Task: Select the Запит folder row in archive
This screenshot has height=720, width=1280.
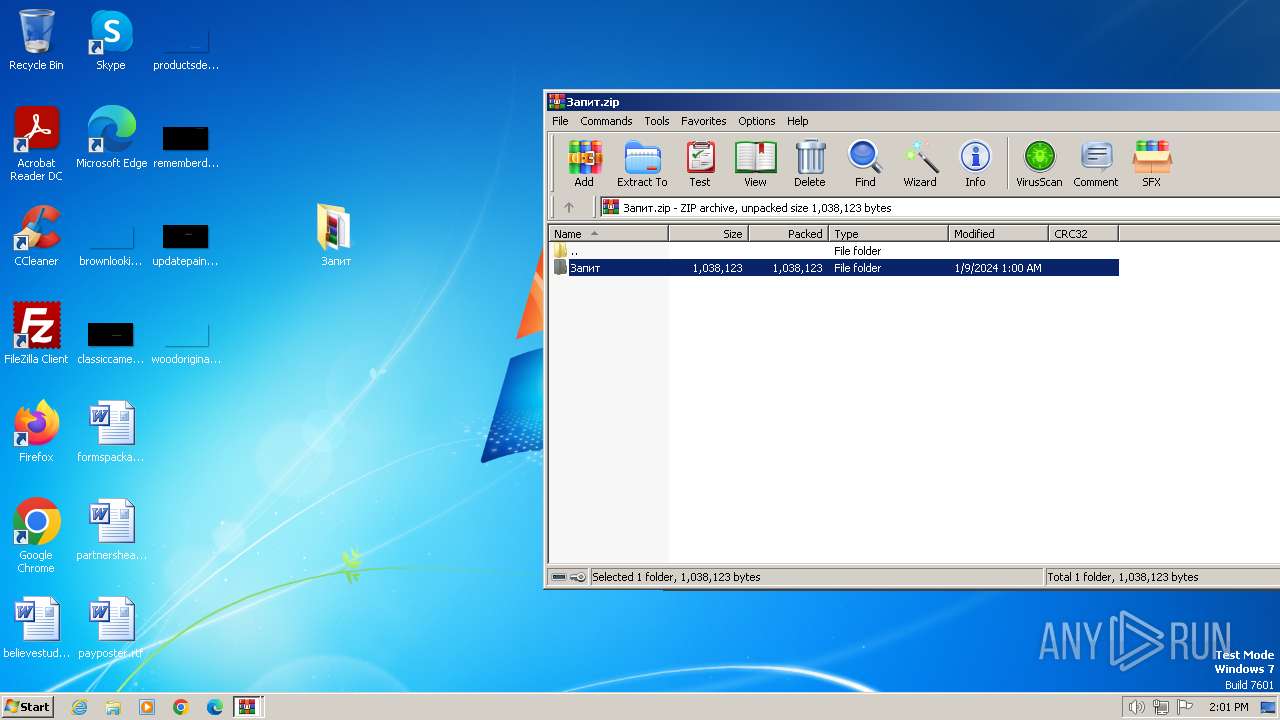Action: click(834, 268)
